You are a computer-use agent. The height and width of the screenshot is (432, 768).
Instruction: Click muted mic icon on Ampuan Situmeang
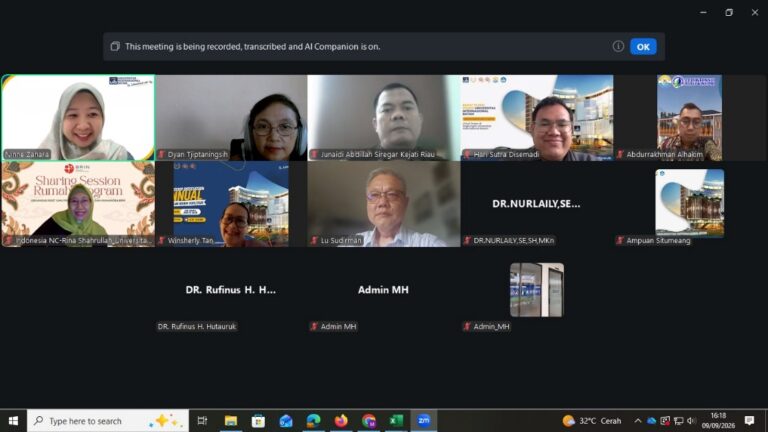click(620, 240)
